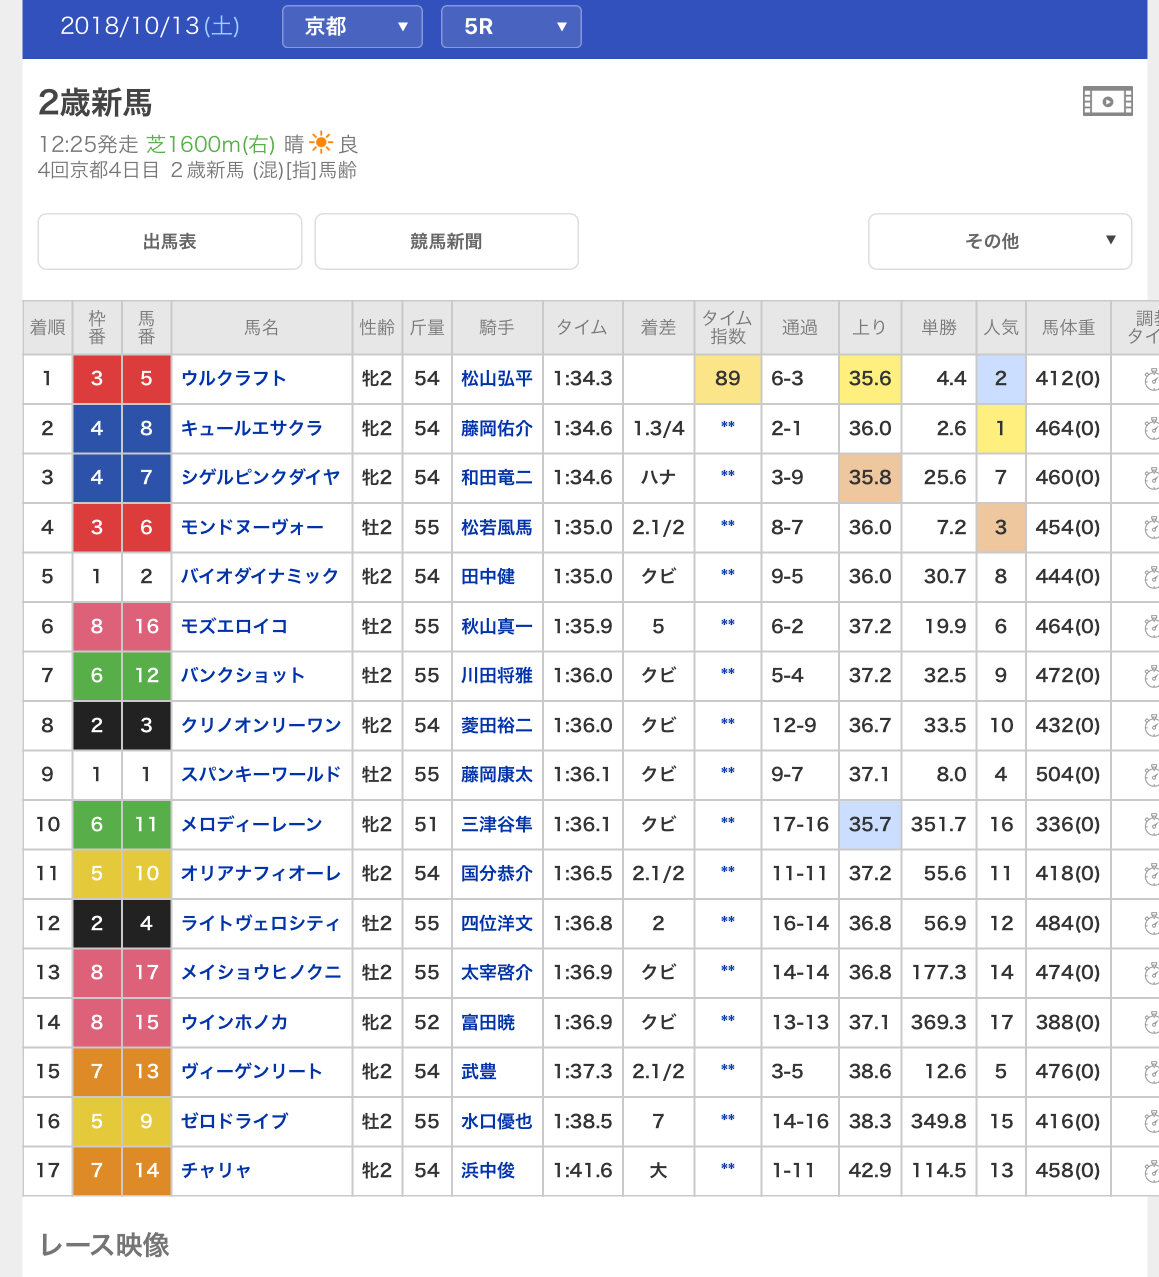1159x1277 pixels.
Task: Click the race video film icon
Action: coord(1107,101)
